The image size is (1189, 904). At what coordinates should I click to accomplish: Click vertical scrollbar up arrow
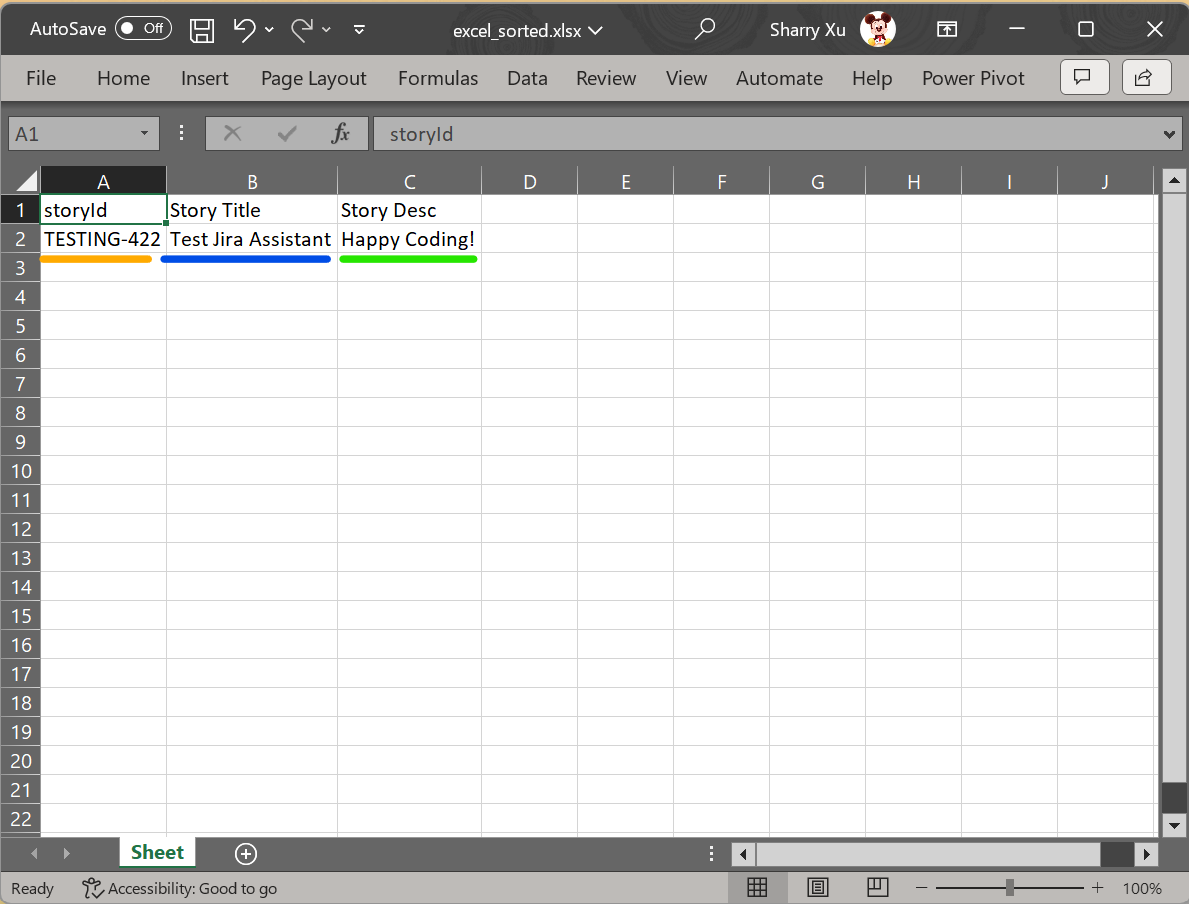pos(1174,180)
